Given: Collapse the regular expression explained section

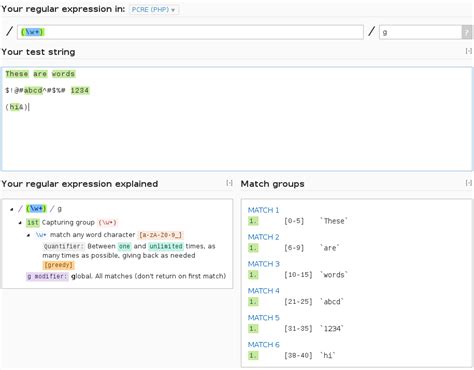Looking at the screenshot, I should click(229, 183).
